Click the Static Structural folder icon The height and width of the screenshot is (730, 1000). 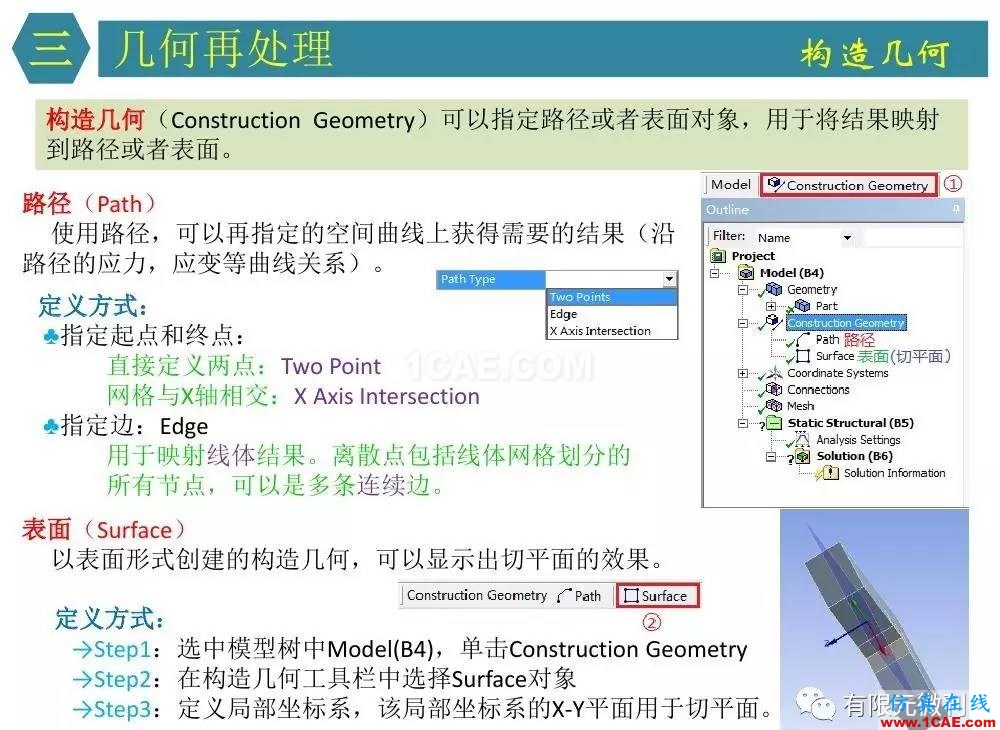pos(774,423)
